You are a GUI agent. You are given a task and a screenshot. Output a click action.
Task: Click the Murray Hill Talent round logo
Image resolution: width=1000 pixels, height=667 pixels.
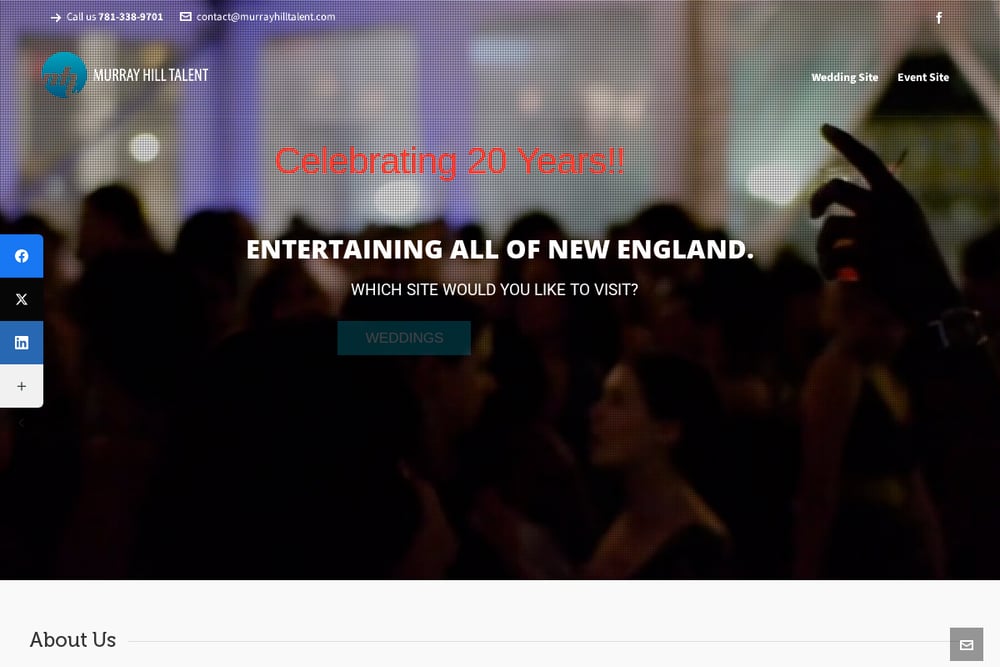(64, 75)
